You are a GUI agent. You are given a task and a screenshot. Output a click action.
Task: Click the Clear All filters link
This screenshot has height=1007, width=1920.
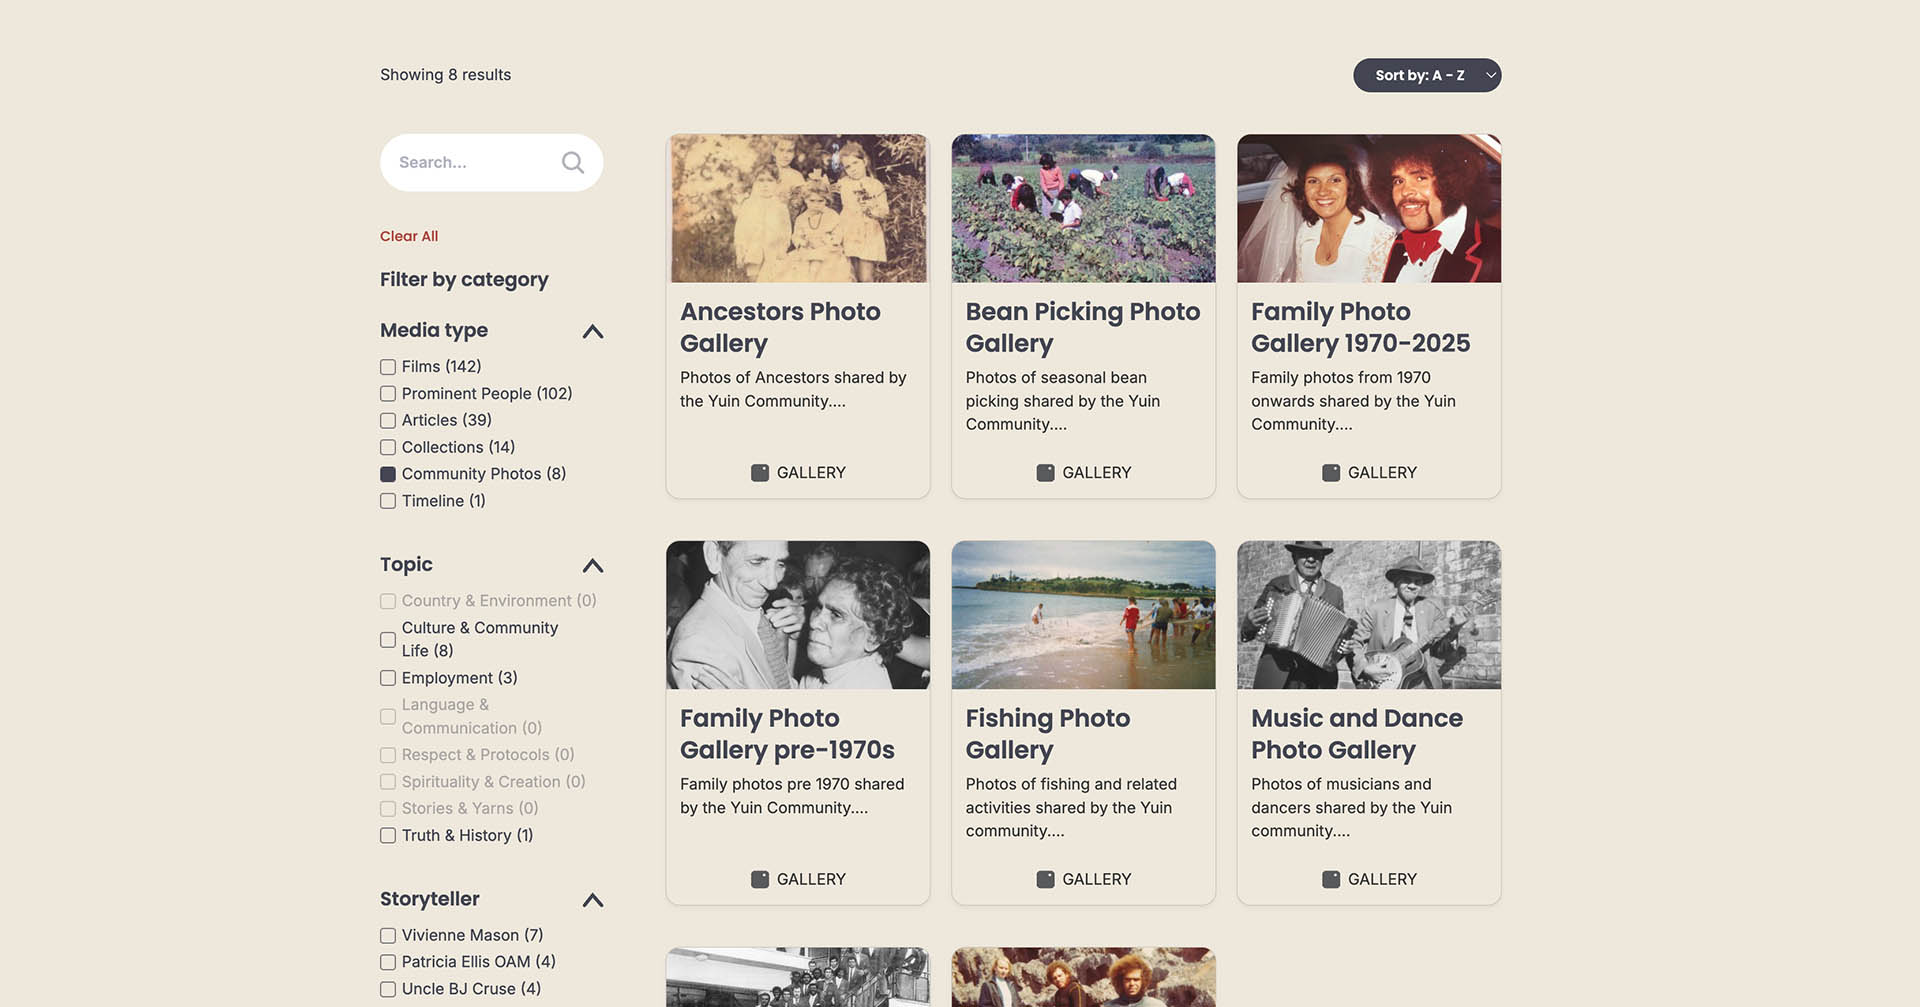[409, 236]
